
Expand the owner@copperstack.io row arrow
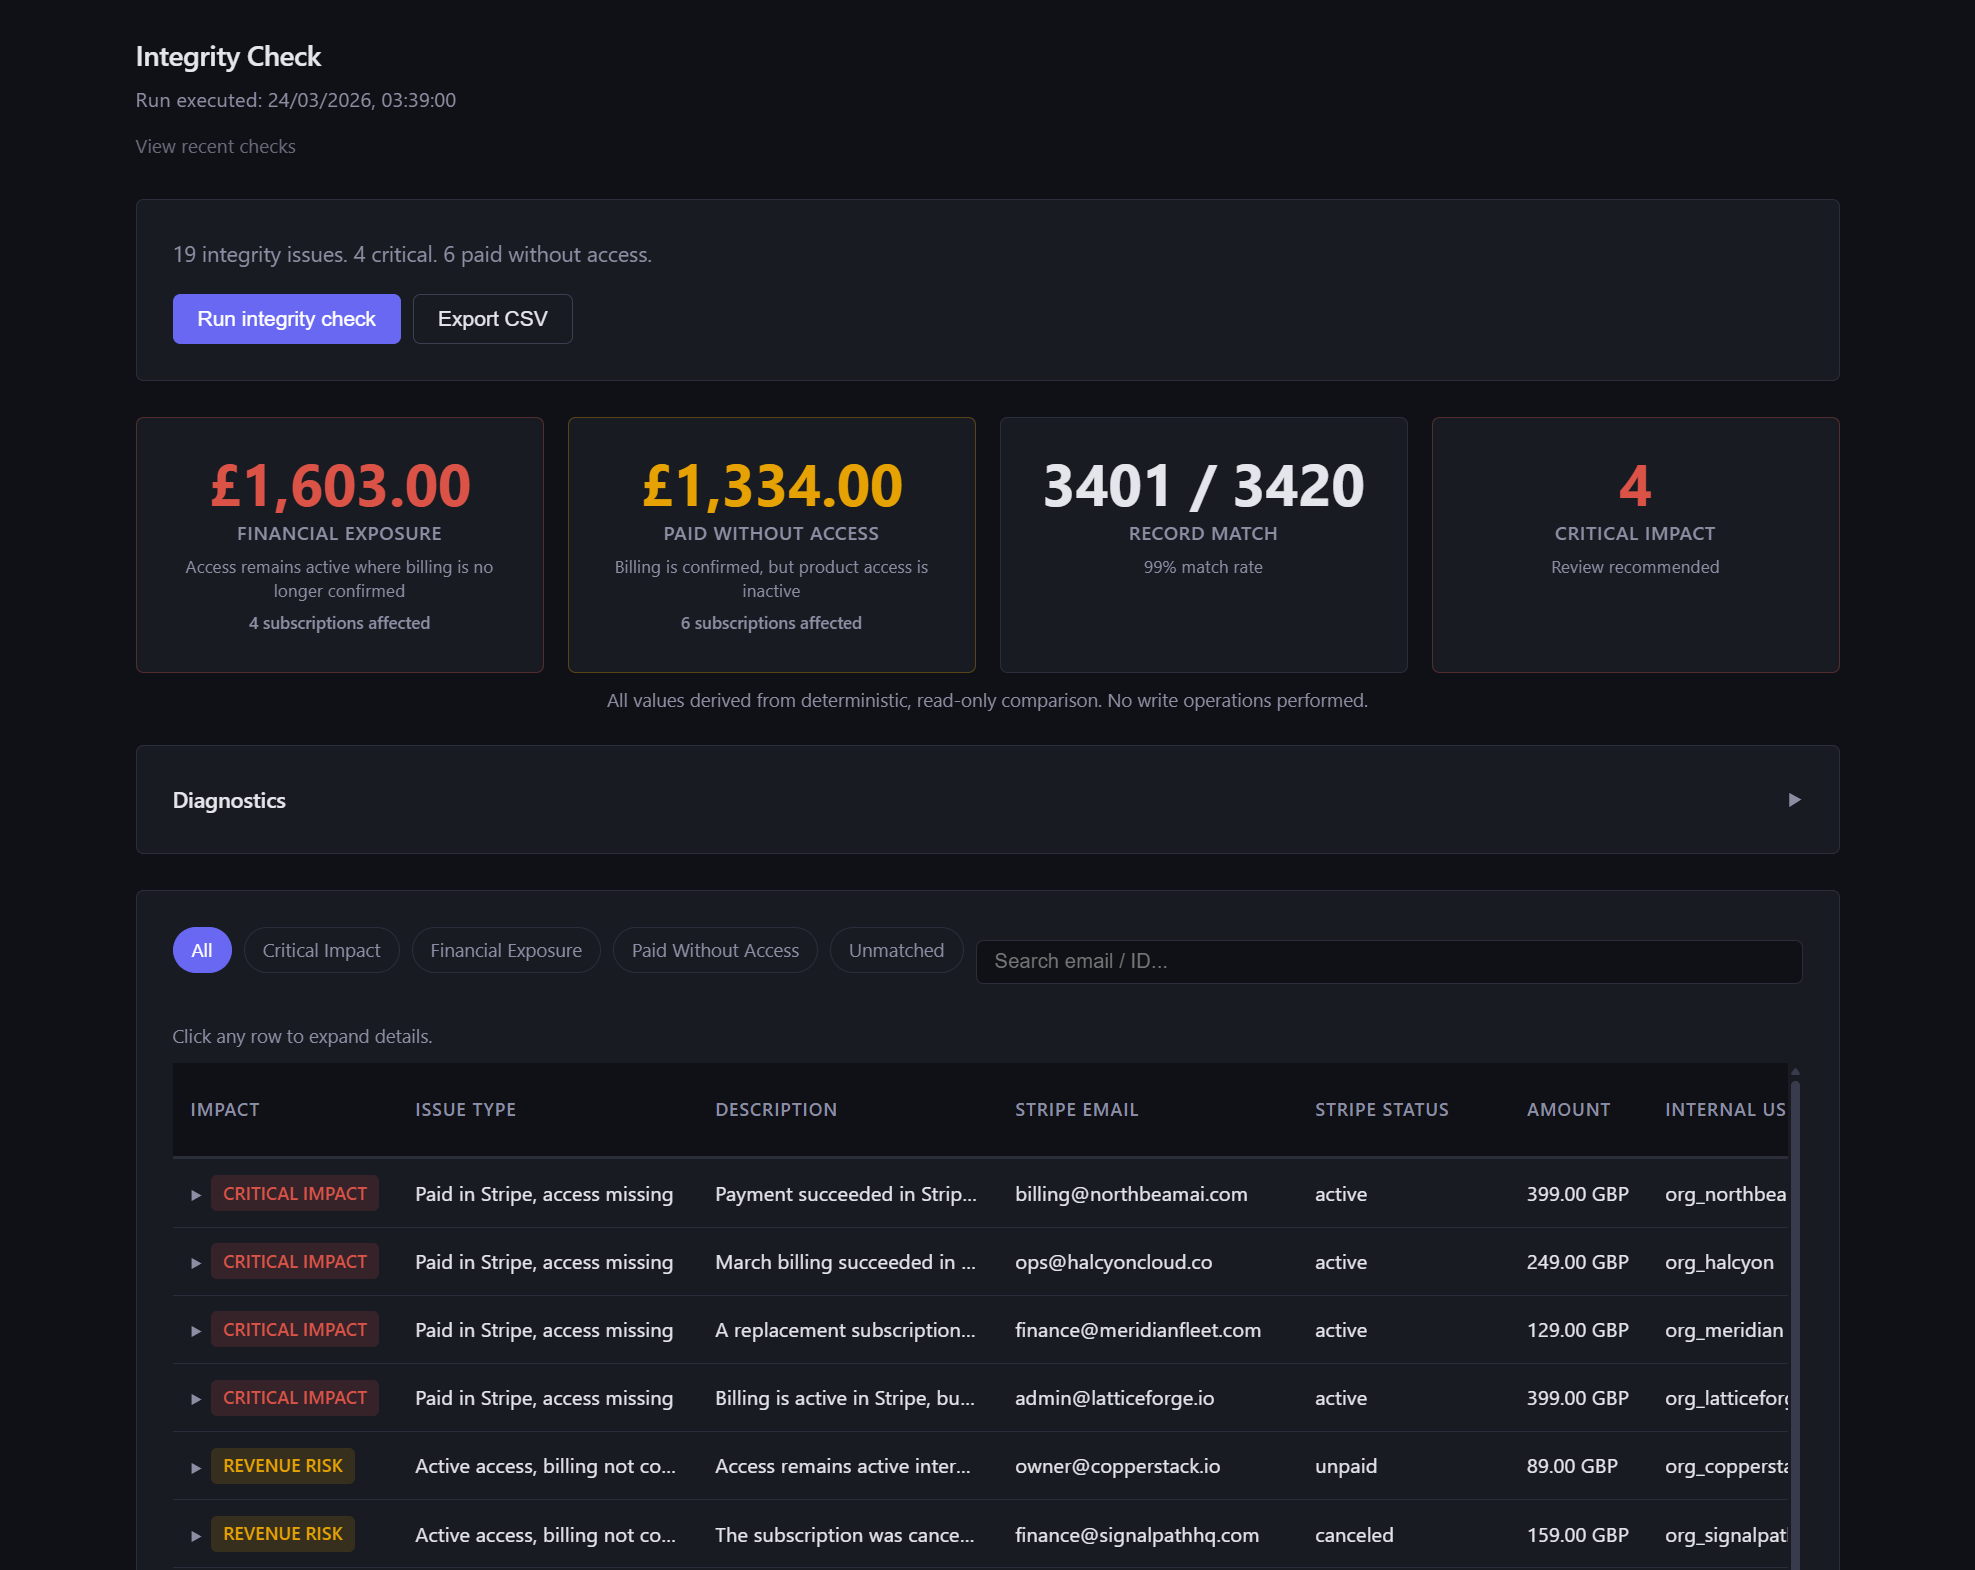(x=196, y=1467)
